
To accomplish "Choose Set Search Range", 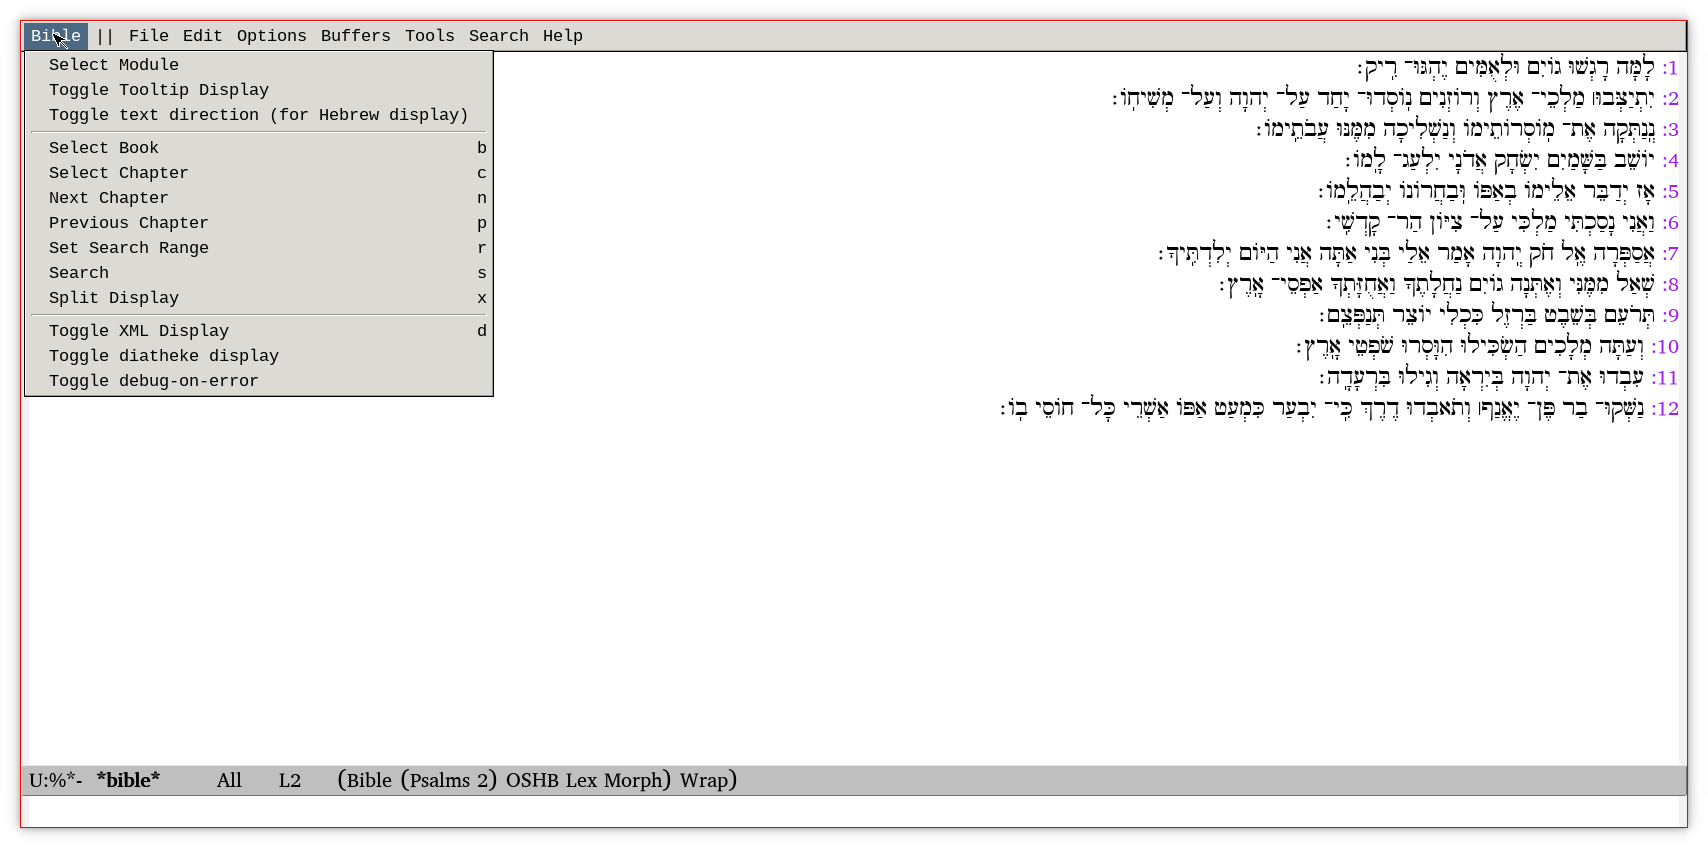I will click(128, 248).
